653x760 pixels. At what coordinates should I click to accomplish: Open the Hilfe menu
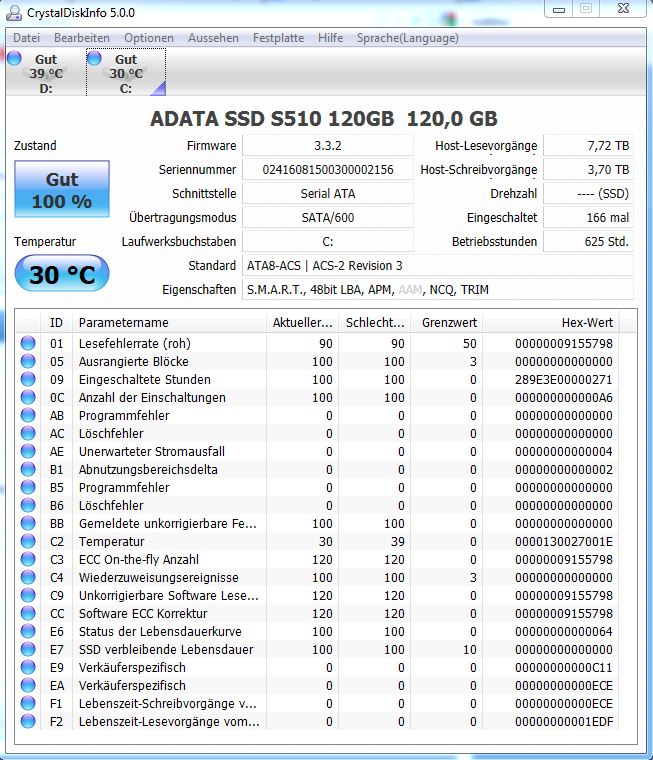coord(331,38)
